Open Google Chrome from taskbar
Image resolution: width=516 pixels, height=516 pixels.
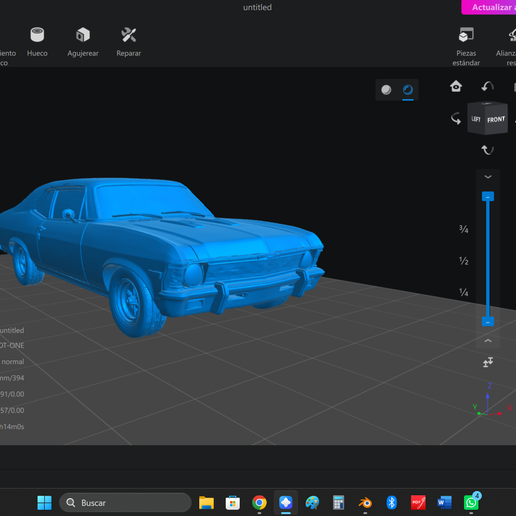click(x=259, y=503)
